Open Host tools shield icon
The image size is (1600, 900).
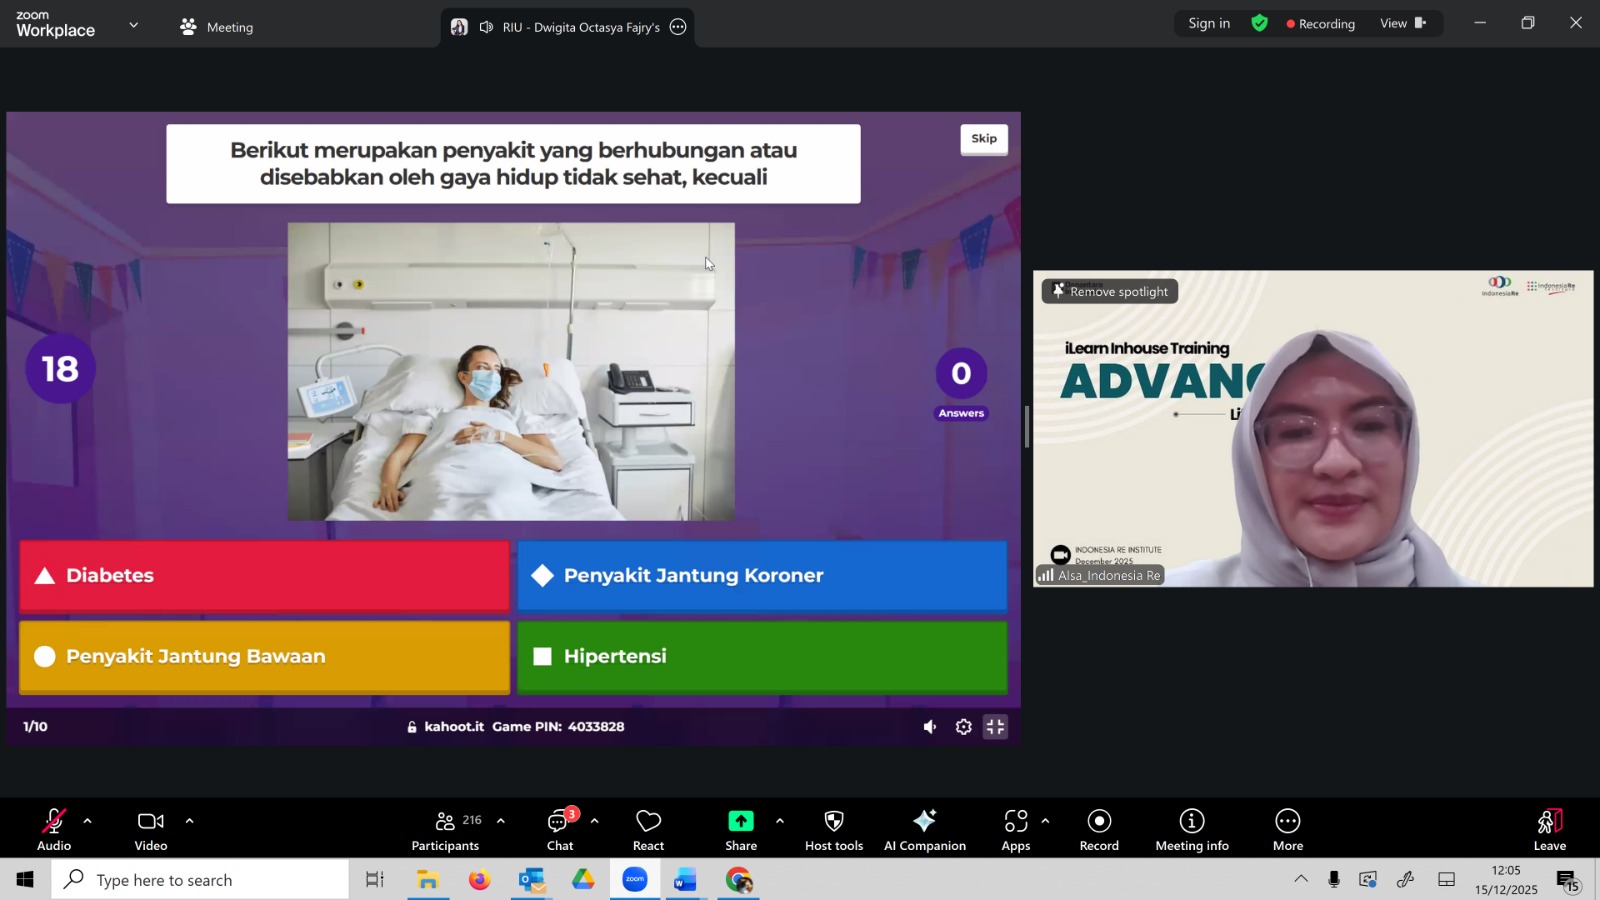coord(833,829)
